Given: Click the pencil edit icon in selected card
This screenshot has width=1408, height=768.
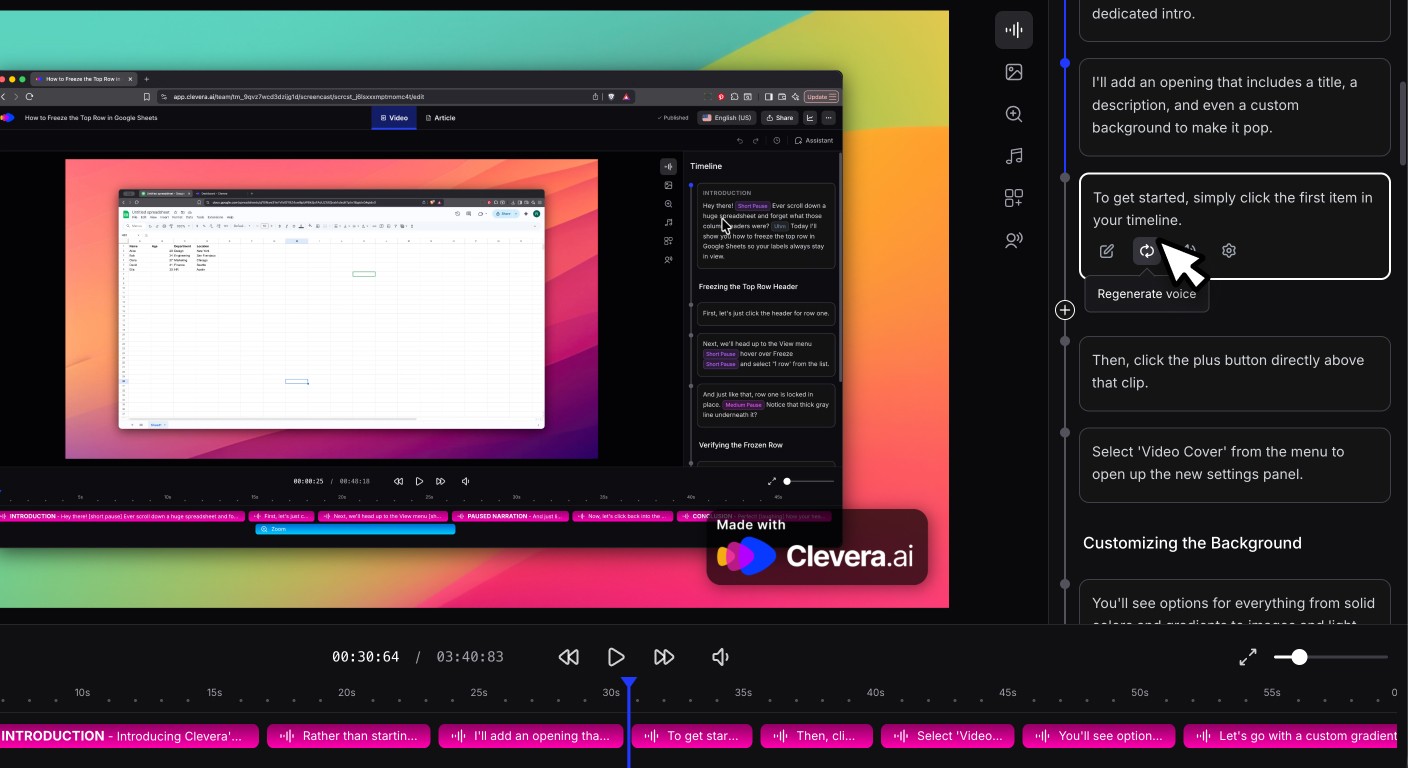Looking at the screenshot, I should tap(1106, 251).
